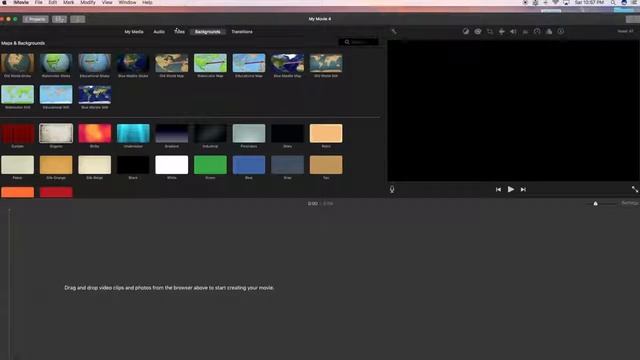This screenshot has height=360, width=640.
Task: Pick the Blue solid background
Action: [249, 165]
